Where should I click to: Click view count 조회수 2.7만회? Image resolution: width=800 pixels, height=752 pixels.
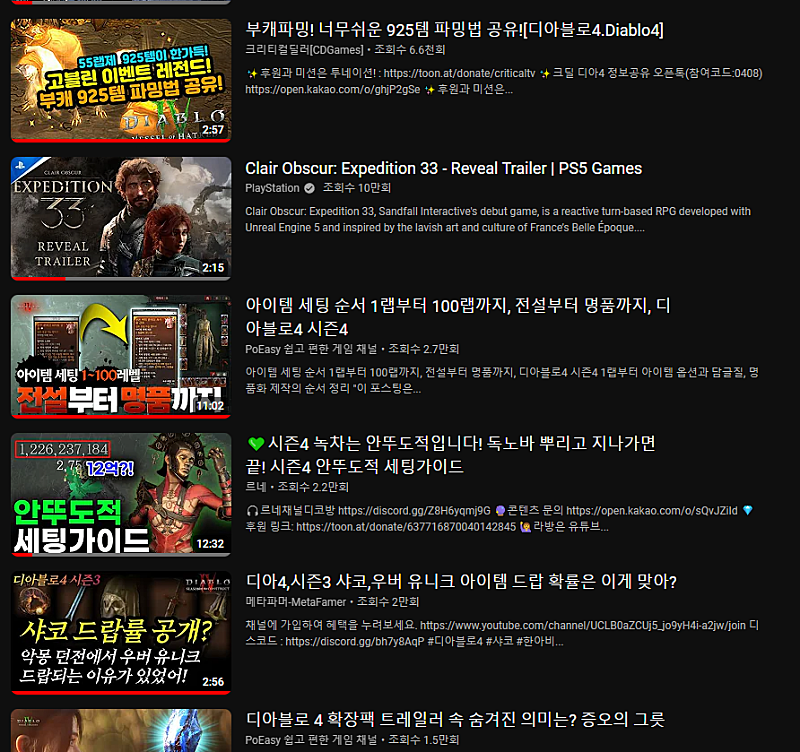(x=423, y=349)
